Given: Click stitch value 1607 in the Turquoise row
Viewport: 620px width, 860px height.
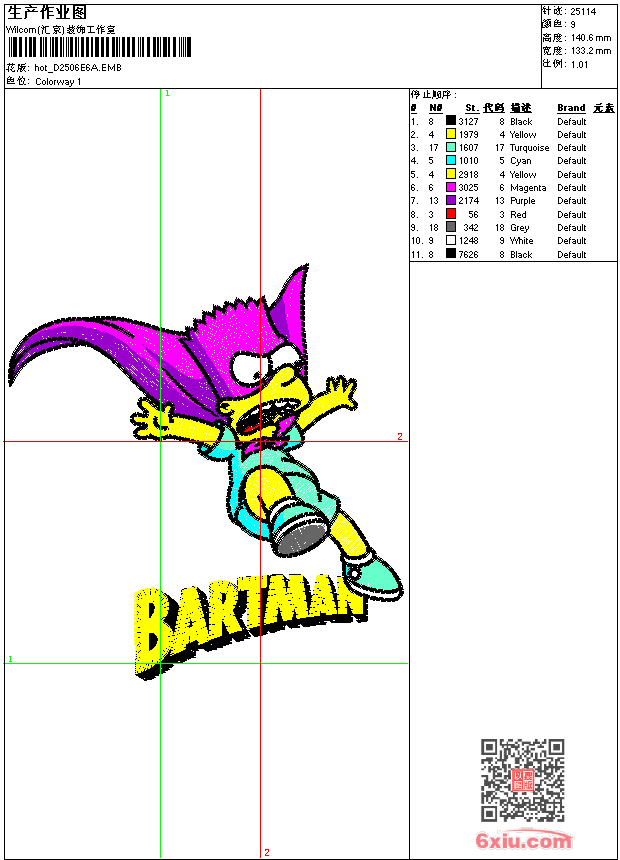Looking at the screenshot, I should click(x=469, y=148).
